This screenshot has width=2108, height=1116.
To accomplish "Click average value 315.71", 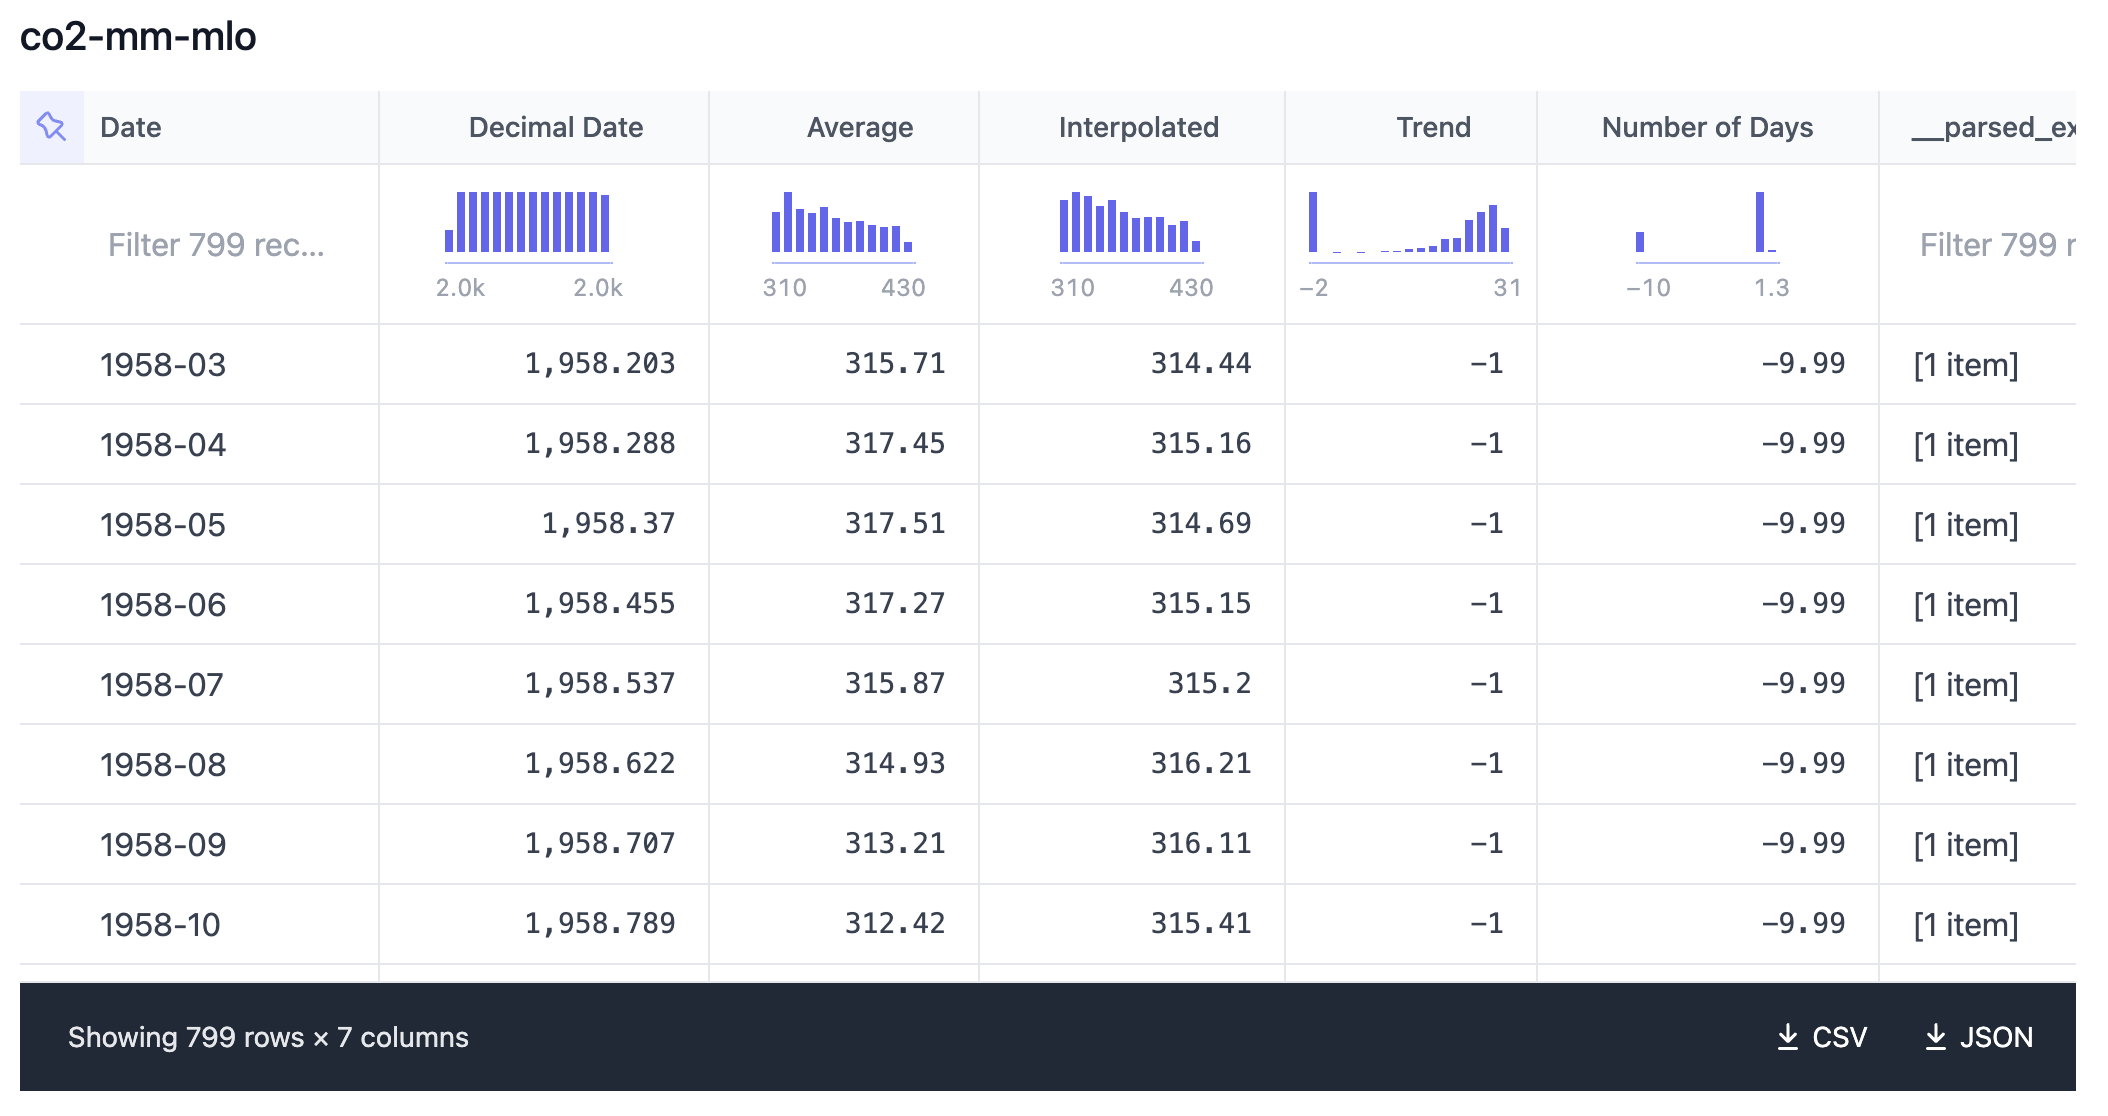I will pos(895,363).
